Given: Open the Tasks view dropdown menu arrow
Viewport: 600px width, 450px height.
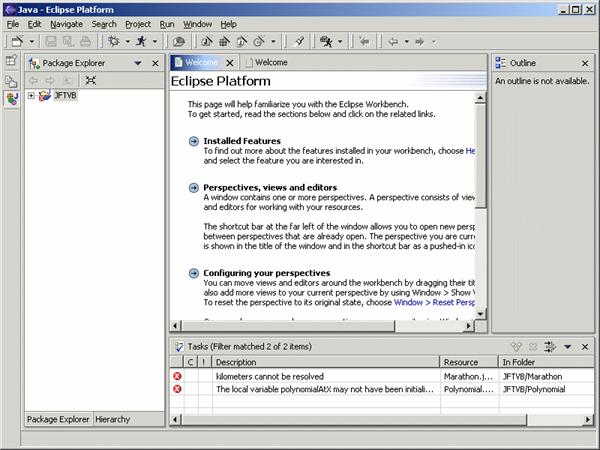Looking at the screenshot, I should 568,346.
